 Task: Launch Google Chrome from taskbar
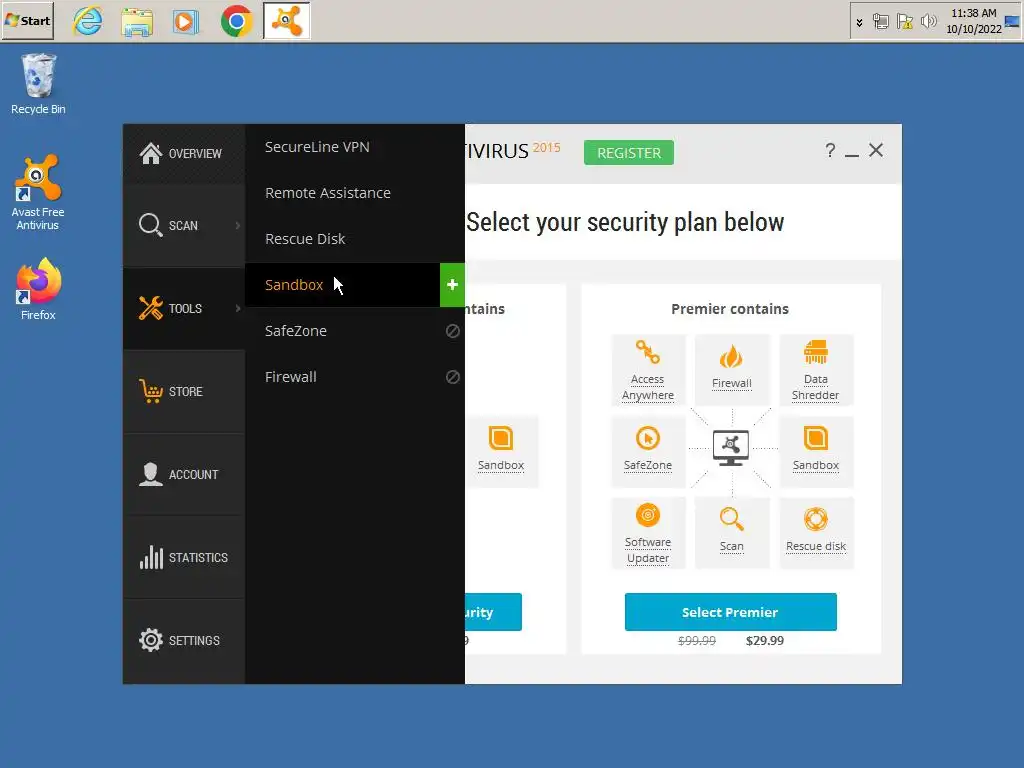[x=236, y=21]
